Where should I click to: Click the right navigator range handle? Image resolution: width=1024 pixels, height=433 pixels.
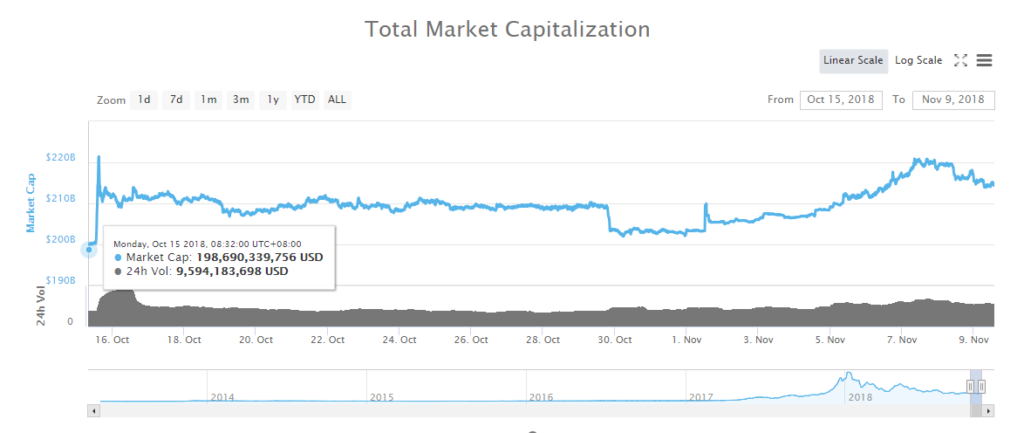pos(982,386)
